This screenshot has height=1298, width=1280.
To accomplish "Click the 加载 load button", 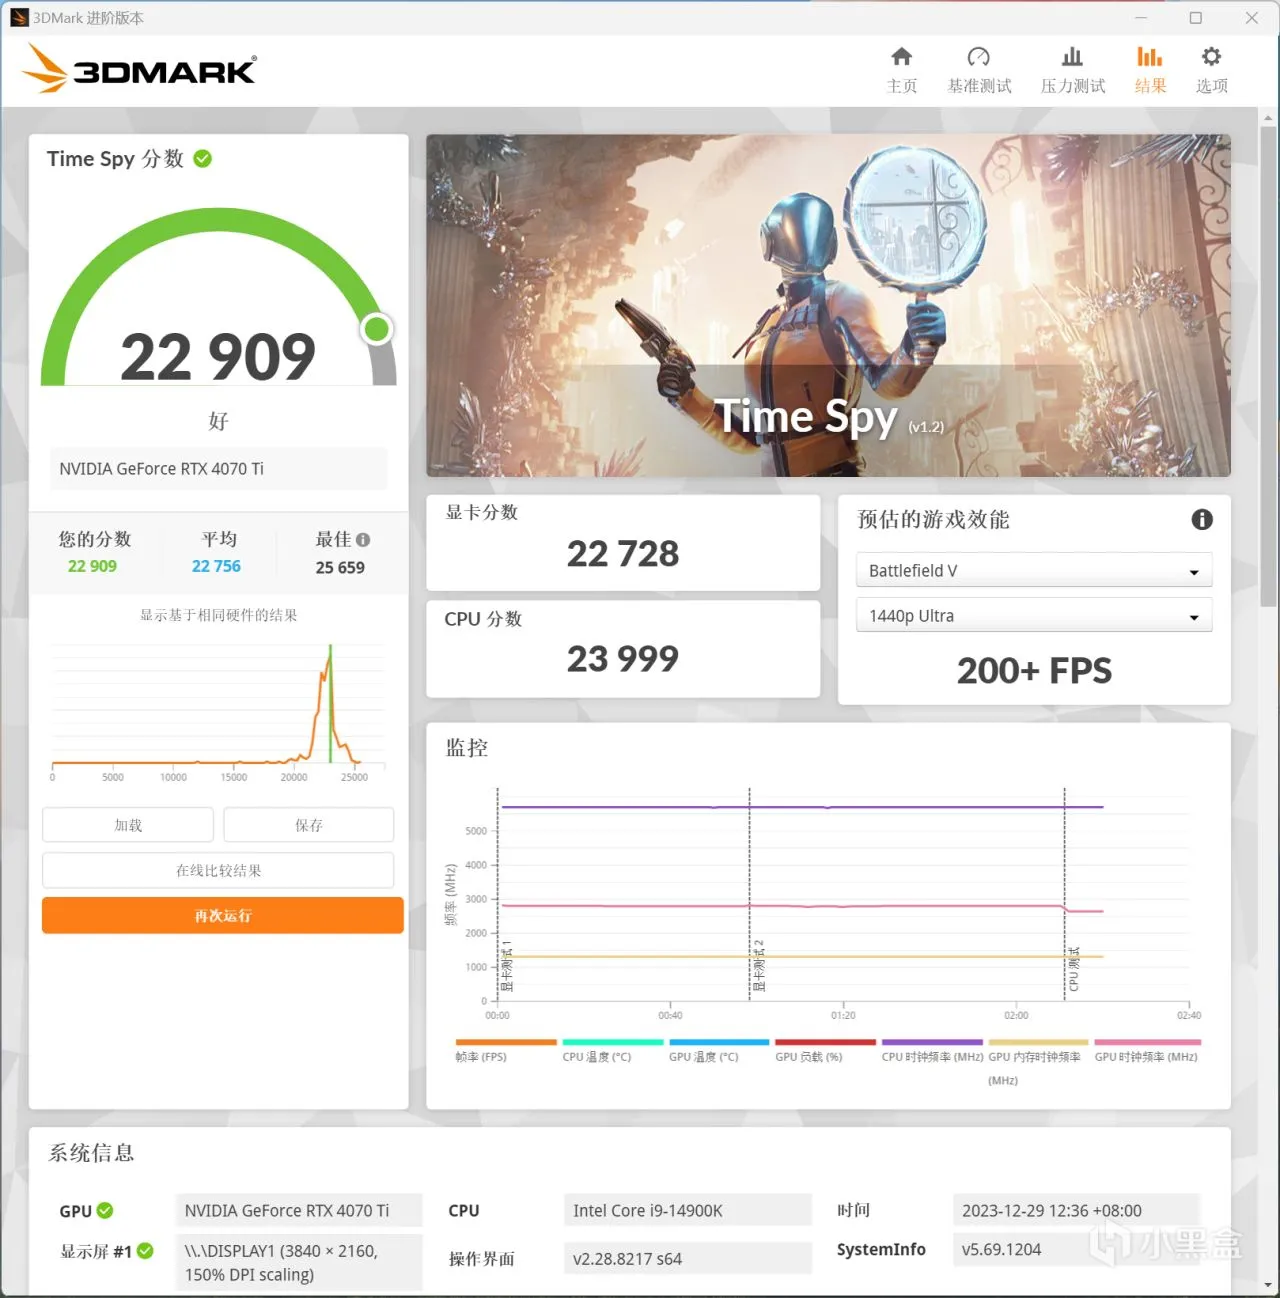I will (128, 825).
